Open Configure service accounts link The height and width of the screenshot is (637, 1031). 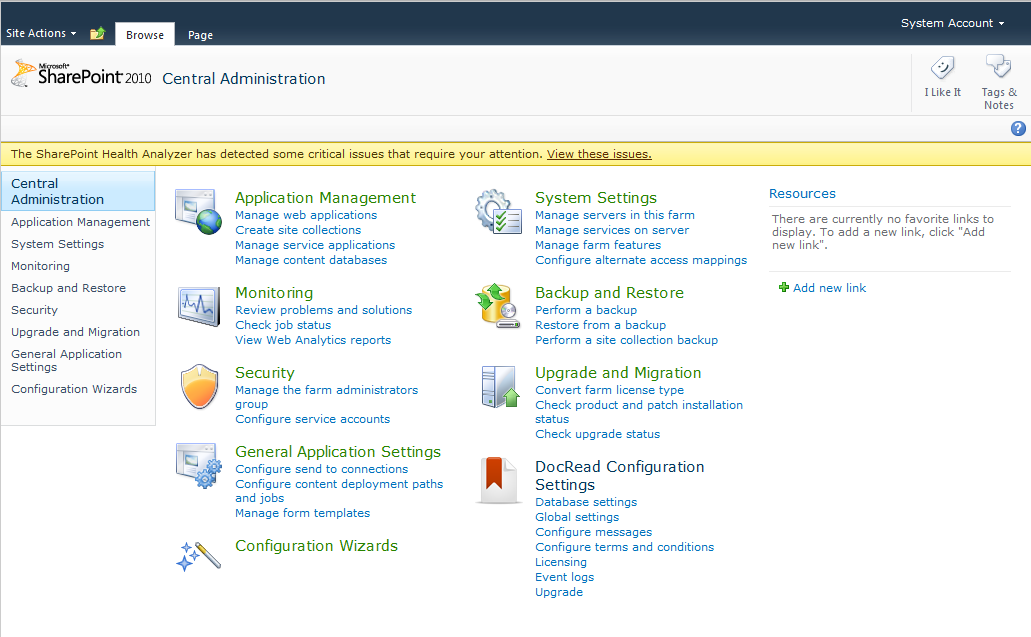[x=312, y=419]
